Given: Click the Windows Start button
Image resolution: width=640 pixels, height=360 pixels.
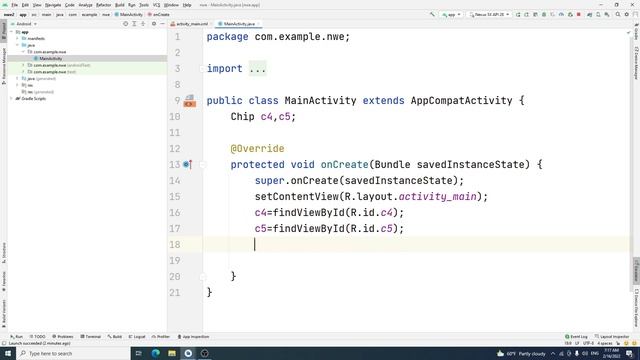Looking at the screenshot, I should point(8,353).
